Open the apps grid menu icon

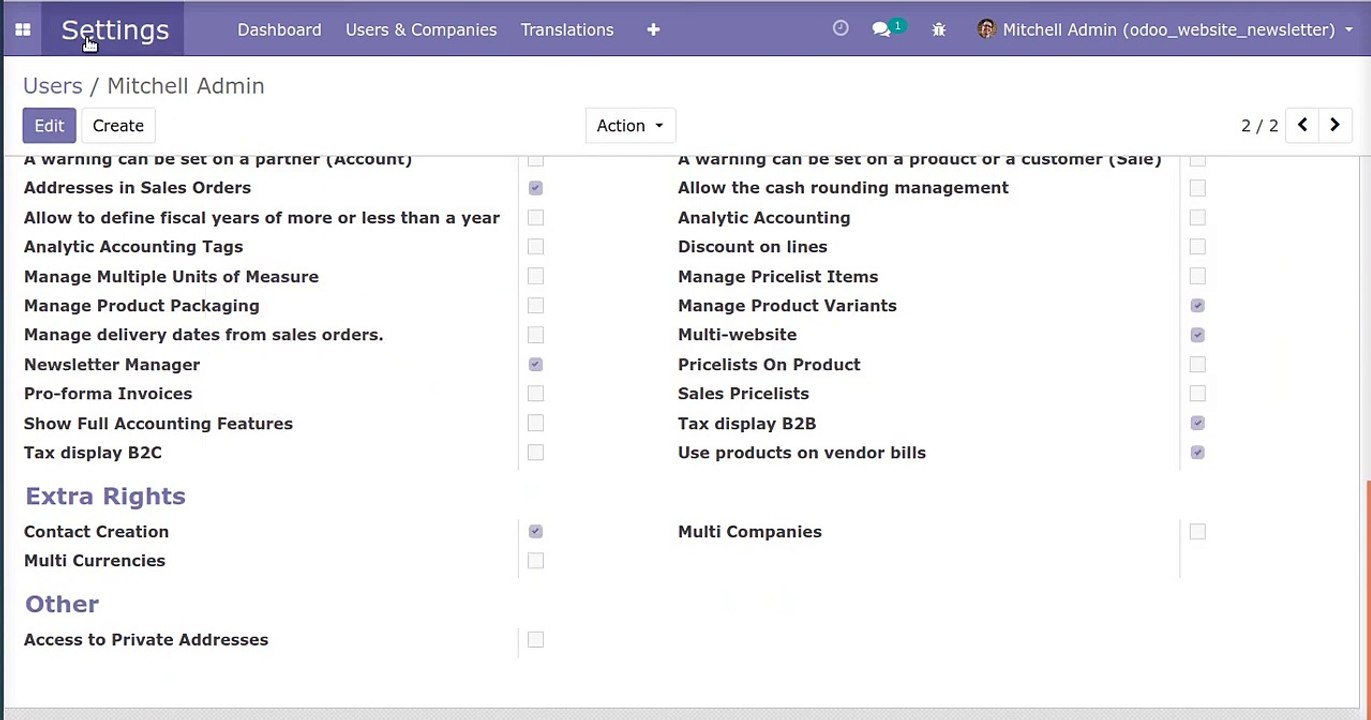coord(22,30)
